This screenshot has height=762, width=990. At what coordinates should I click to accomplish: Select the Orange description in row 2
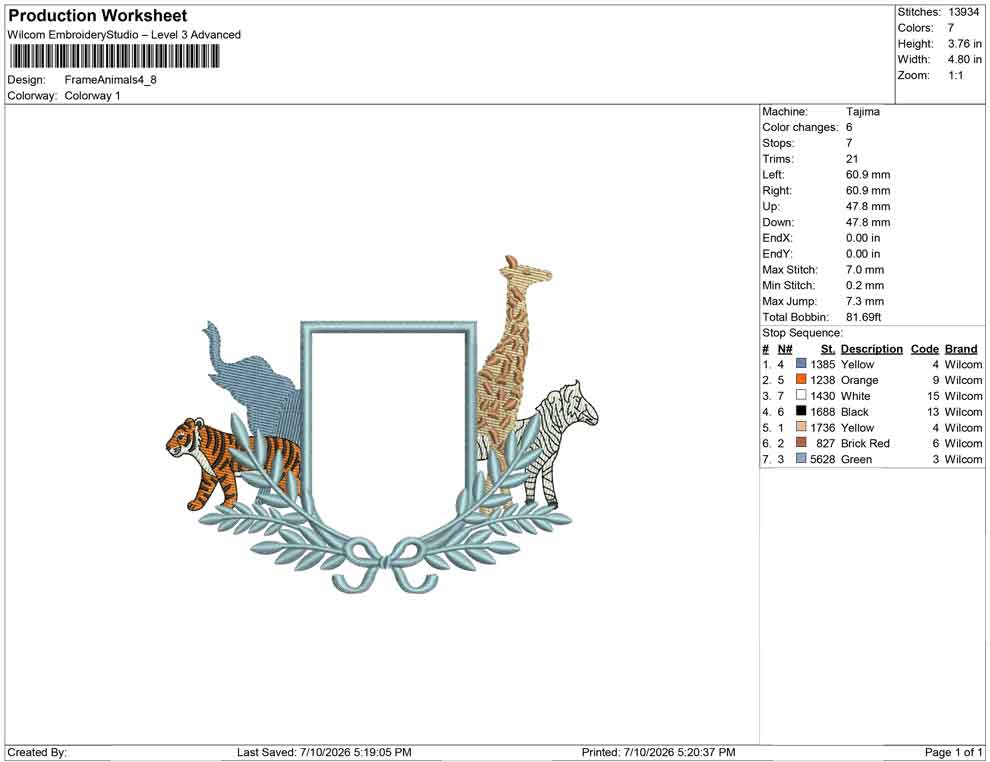tap(859, 380)
